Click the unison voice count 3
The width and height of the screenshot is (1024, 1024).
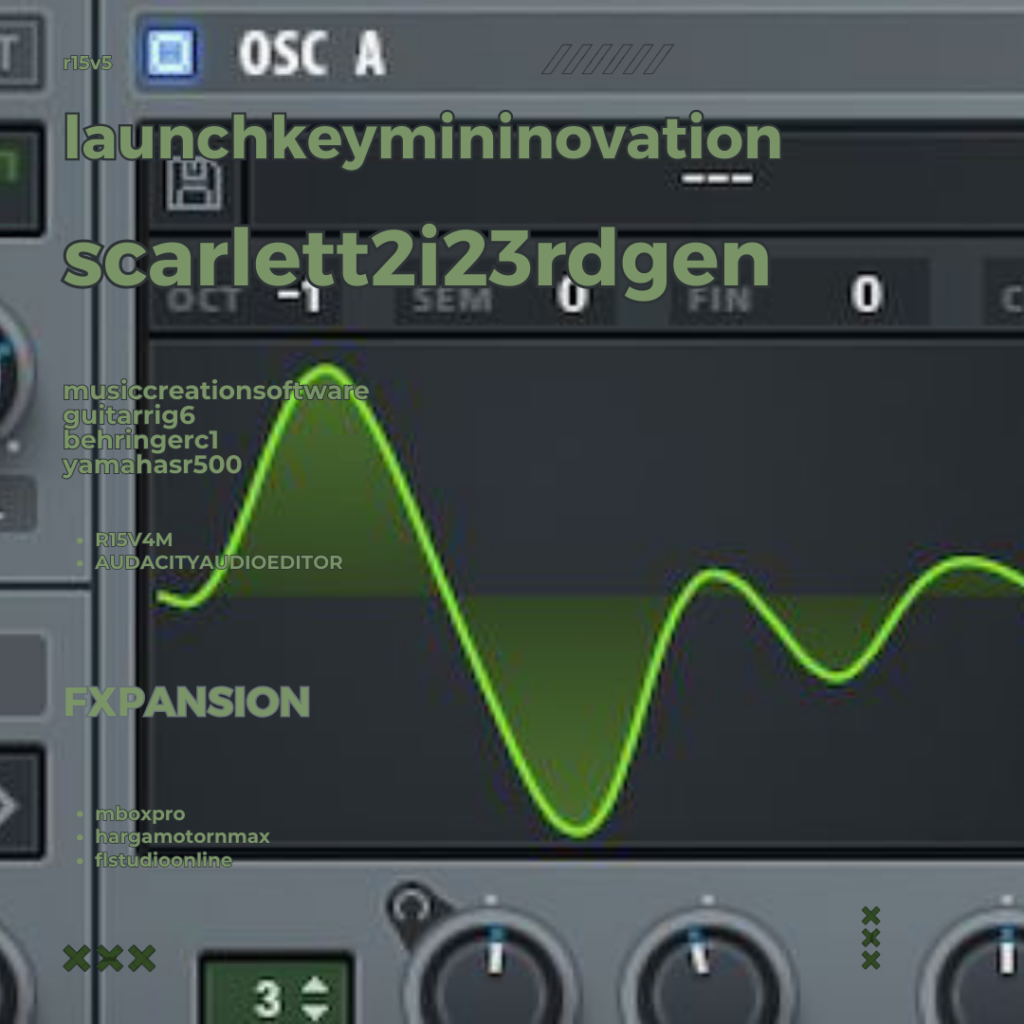pyautogui.click(x=268, y=998)
